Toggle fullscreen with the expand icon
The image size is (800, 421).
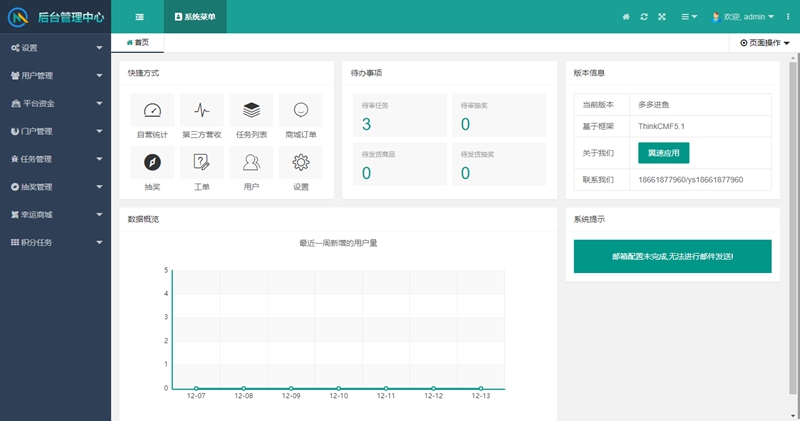click(662, 17)
